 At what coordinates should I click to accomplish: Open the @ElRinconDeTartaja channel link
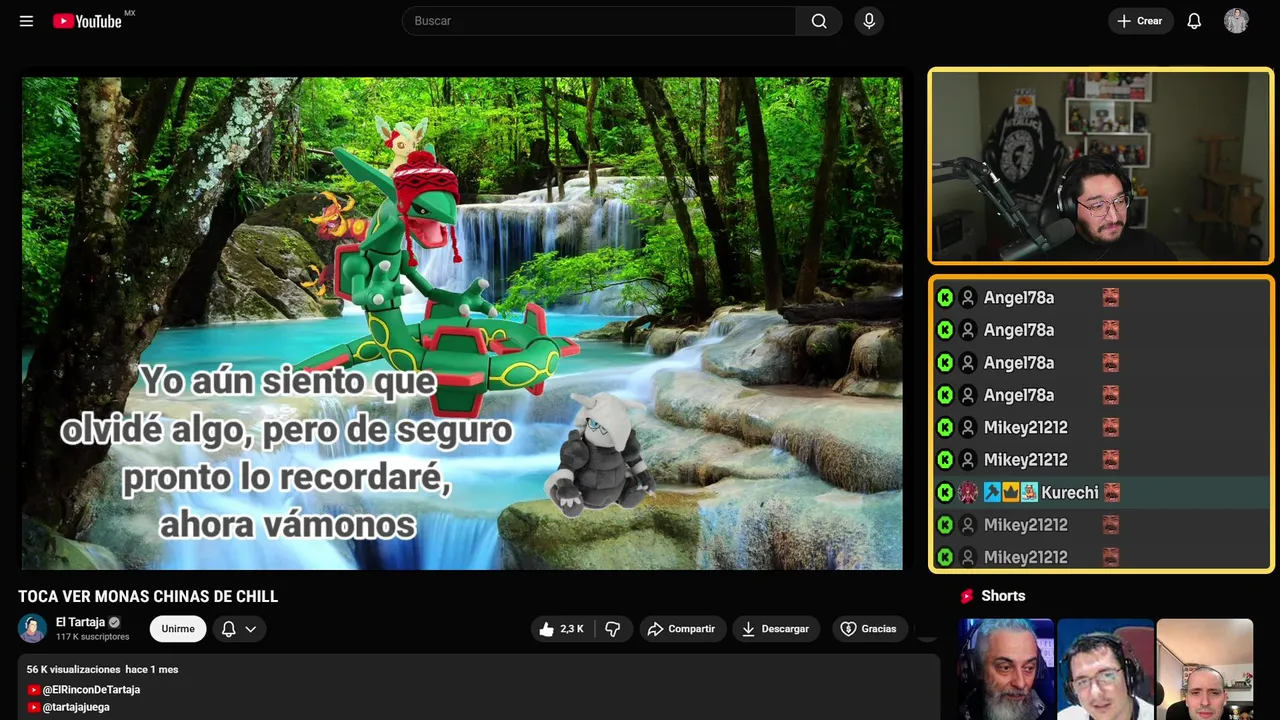click(x=91, y=690)
